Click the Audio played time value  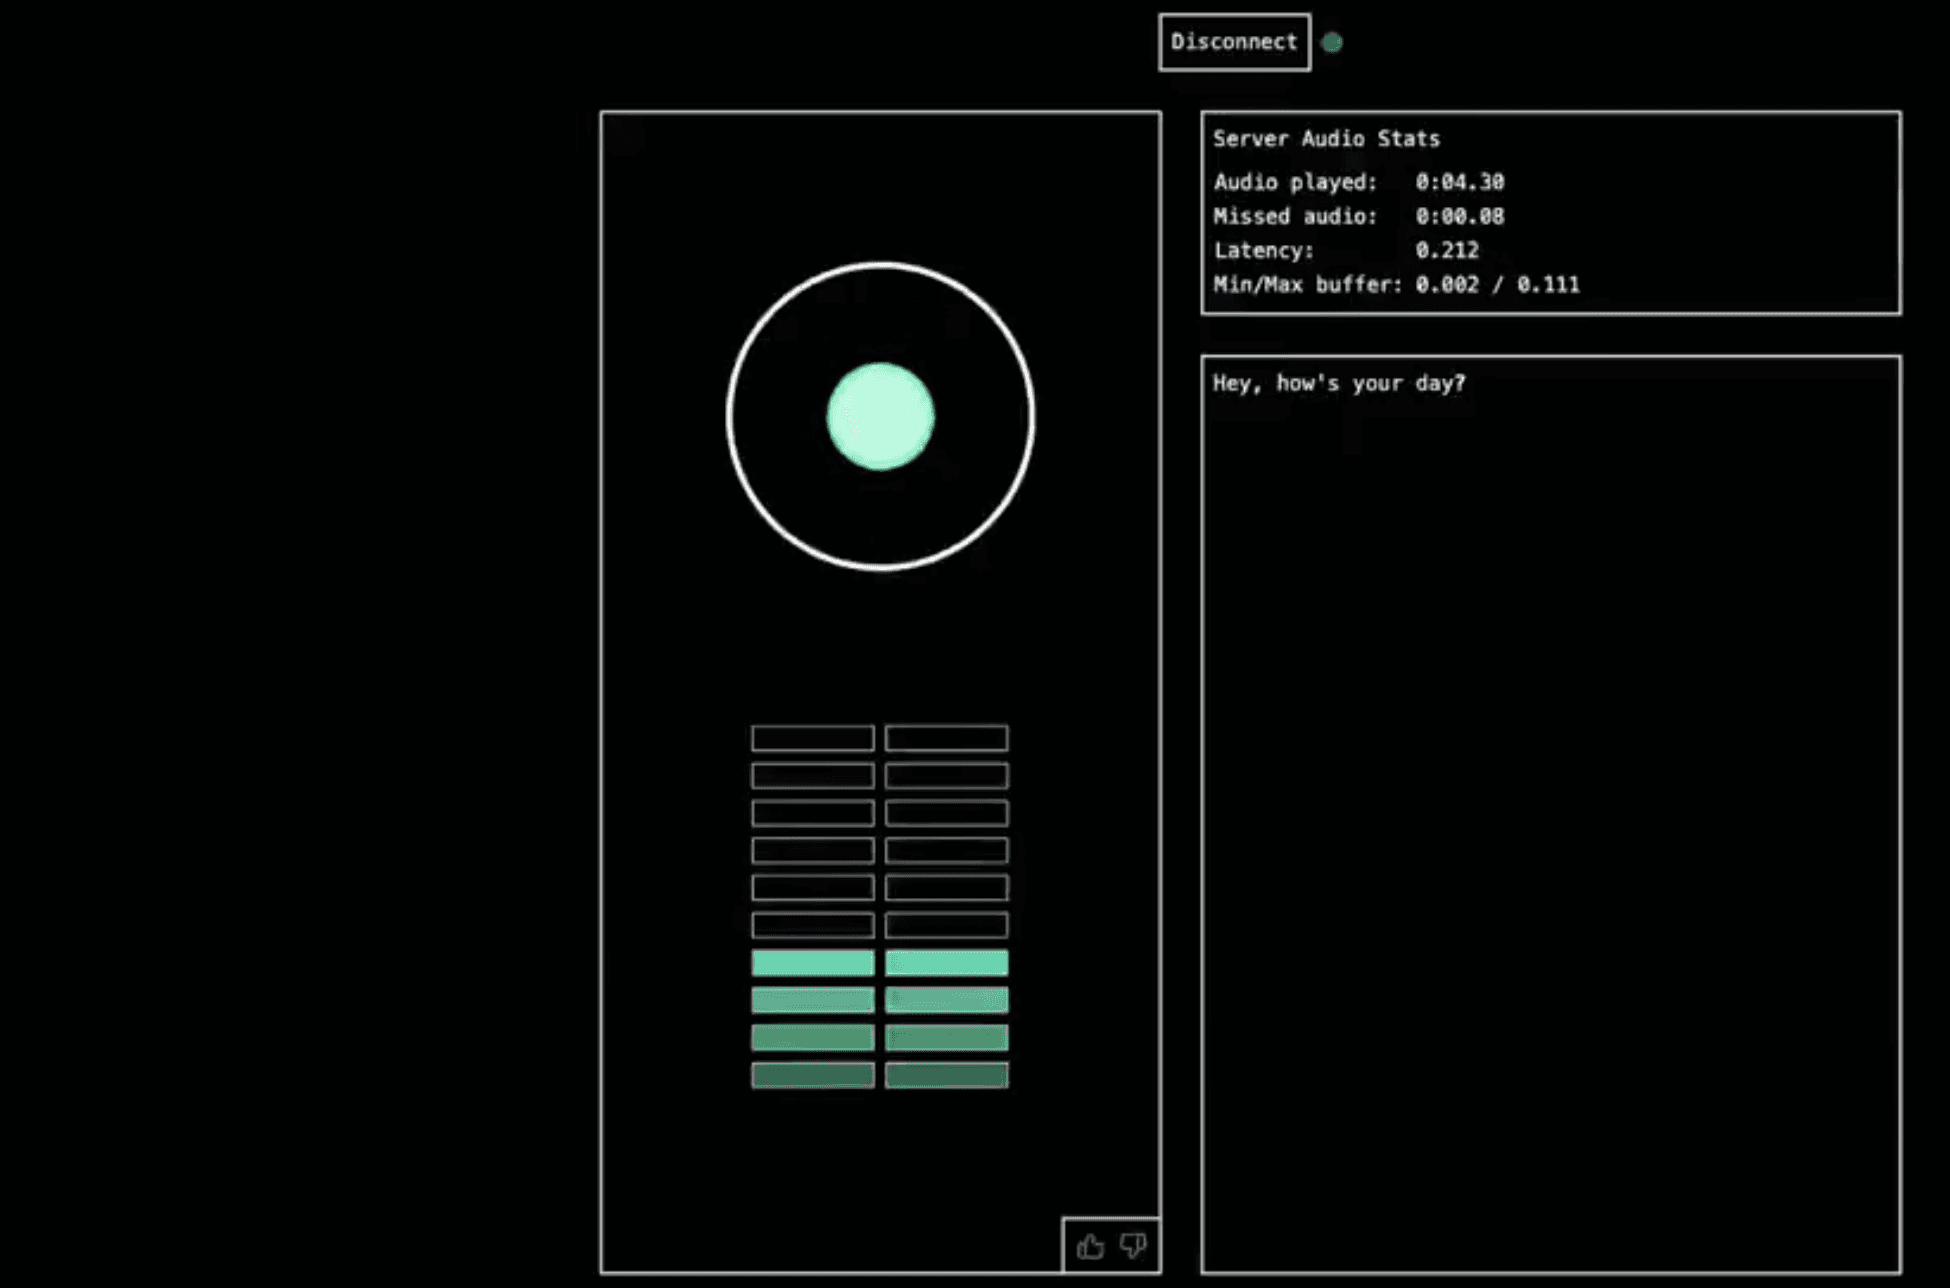[x=1459, y=182]
